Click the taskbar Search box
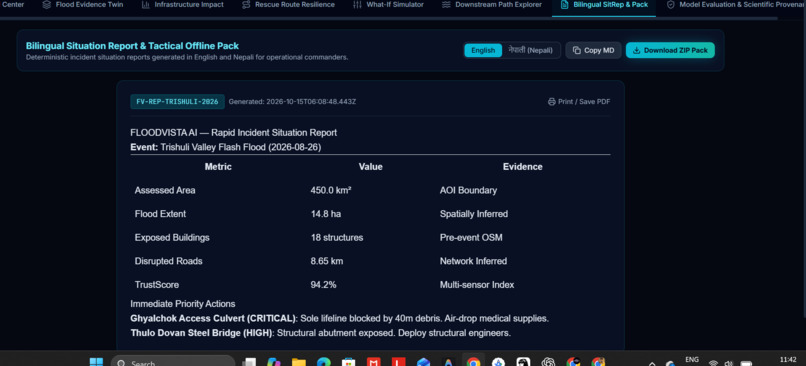806x366 pixels. [173, 361]
